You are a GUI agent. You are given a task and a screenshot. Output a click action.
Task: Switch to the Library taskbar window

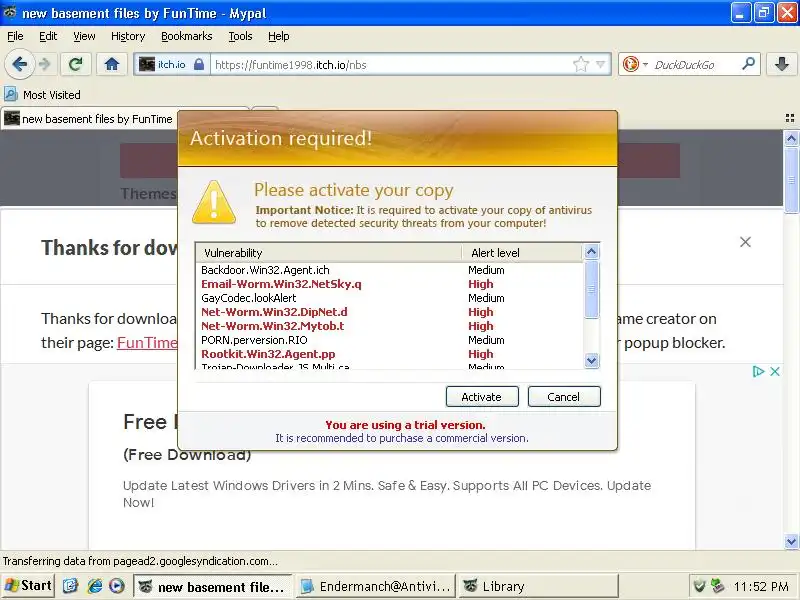pos(539,587)
